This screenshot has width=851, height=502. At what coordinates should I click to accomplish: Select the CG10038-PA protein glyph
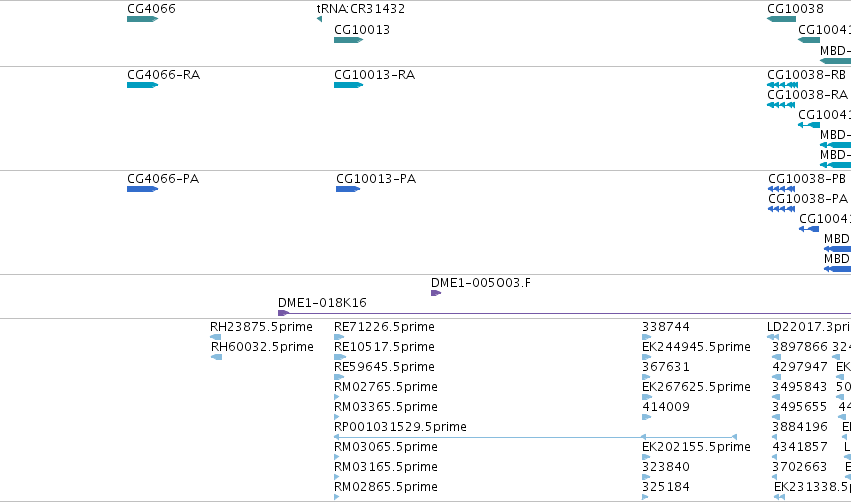coord(782,209)
